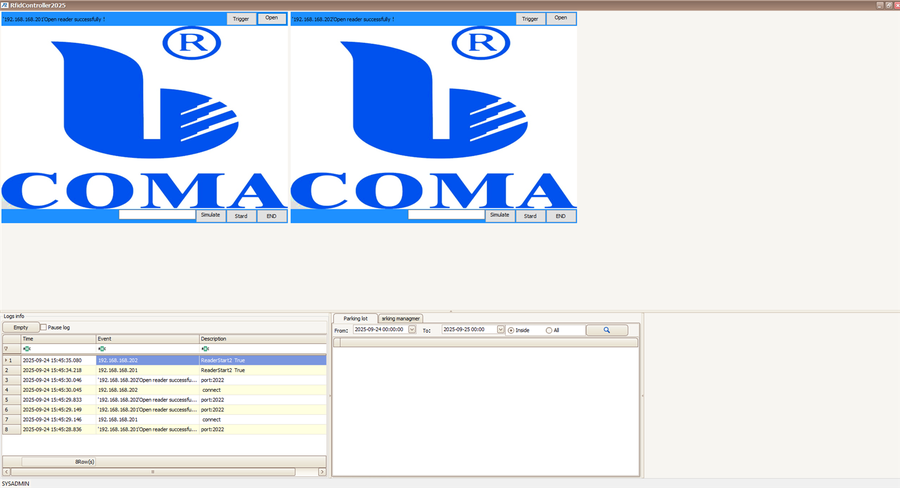Click the Time column filter icon
900x488 pixels.
point(27,348)
